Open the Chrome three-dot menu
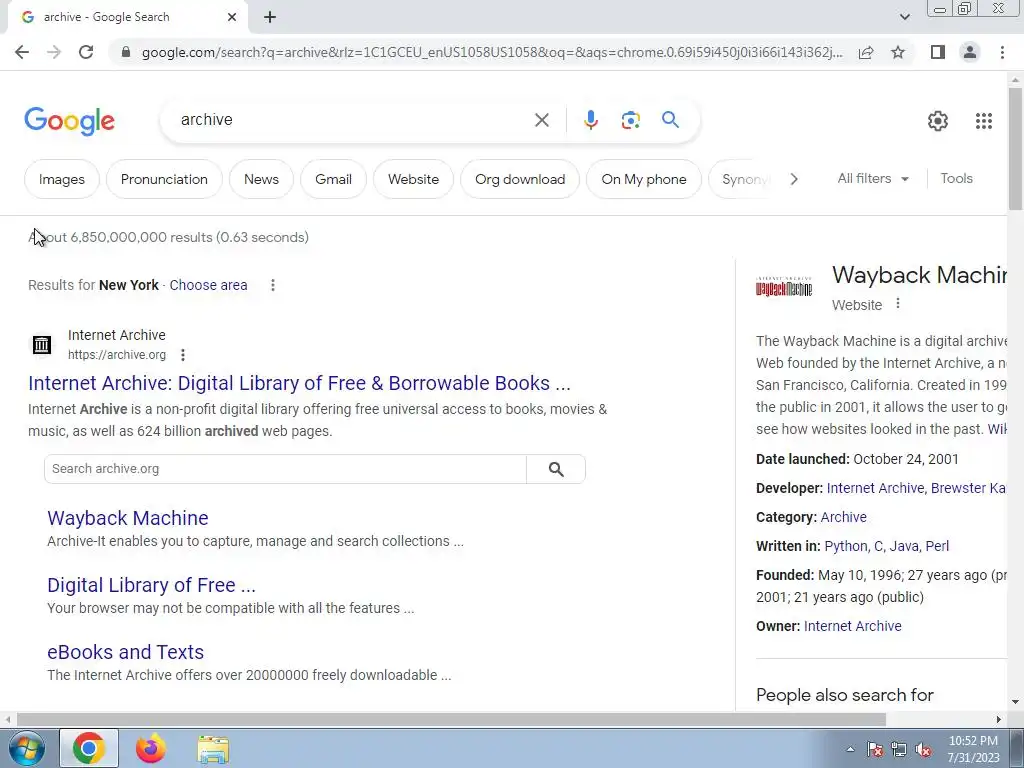Viewport: 1024px width, 768px height. 1002,52
